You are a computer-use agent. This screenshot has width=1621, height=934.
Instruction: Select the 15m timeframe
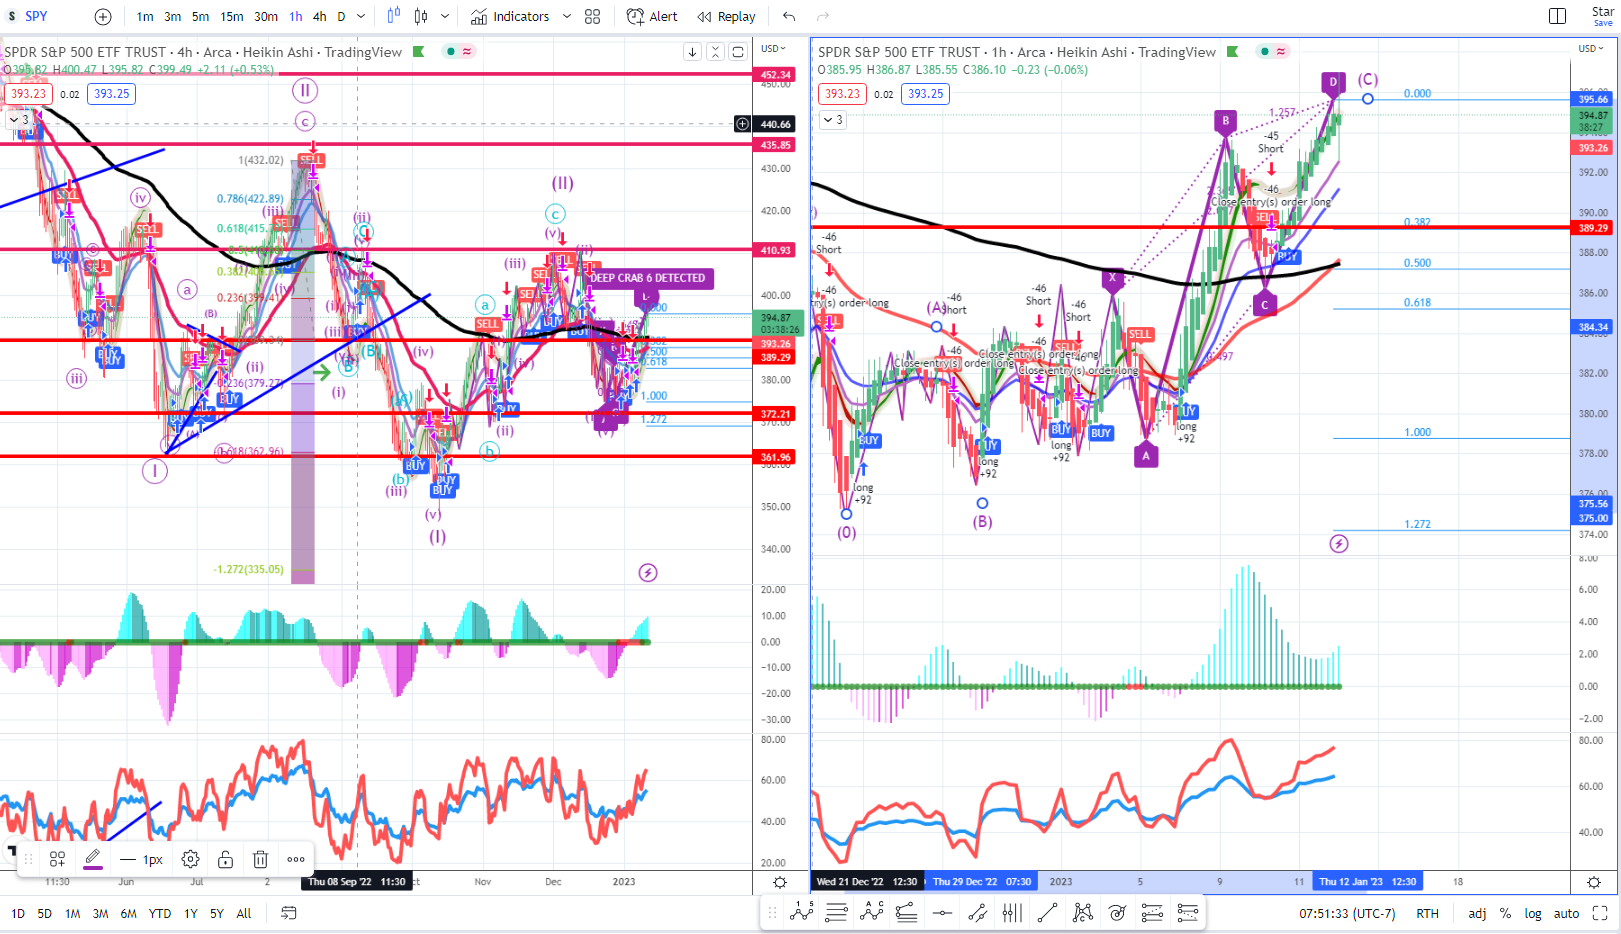click(x=232, y=16)
